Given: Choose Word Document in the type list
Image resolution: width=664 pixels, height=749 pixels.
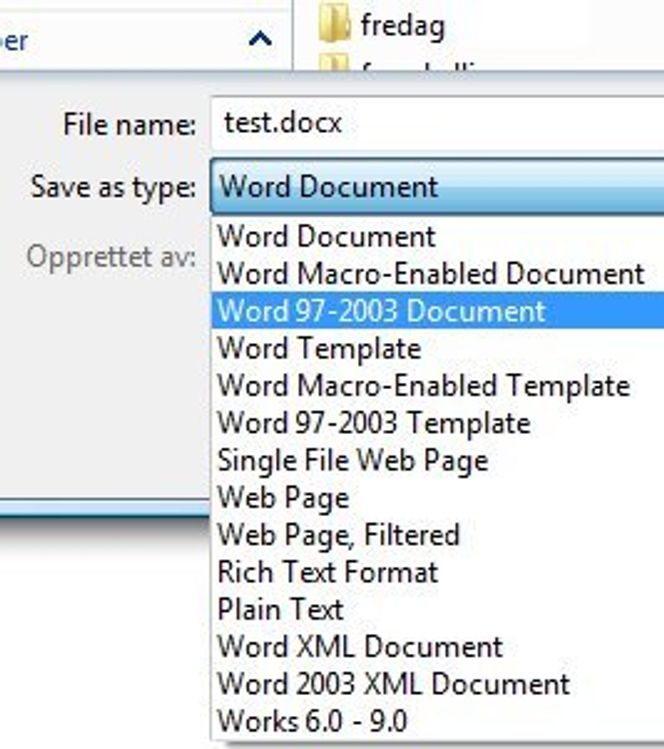Looking at the screenshot, I should (x=437, y=236).
